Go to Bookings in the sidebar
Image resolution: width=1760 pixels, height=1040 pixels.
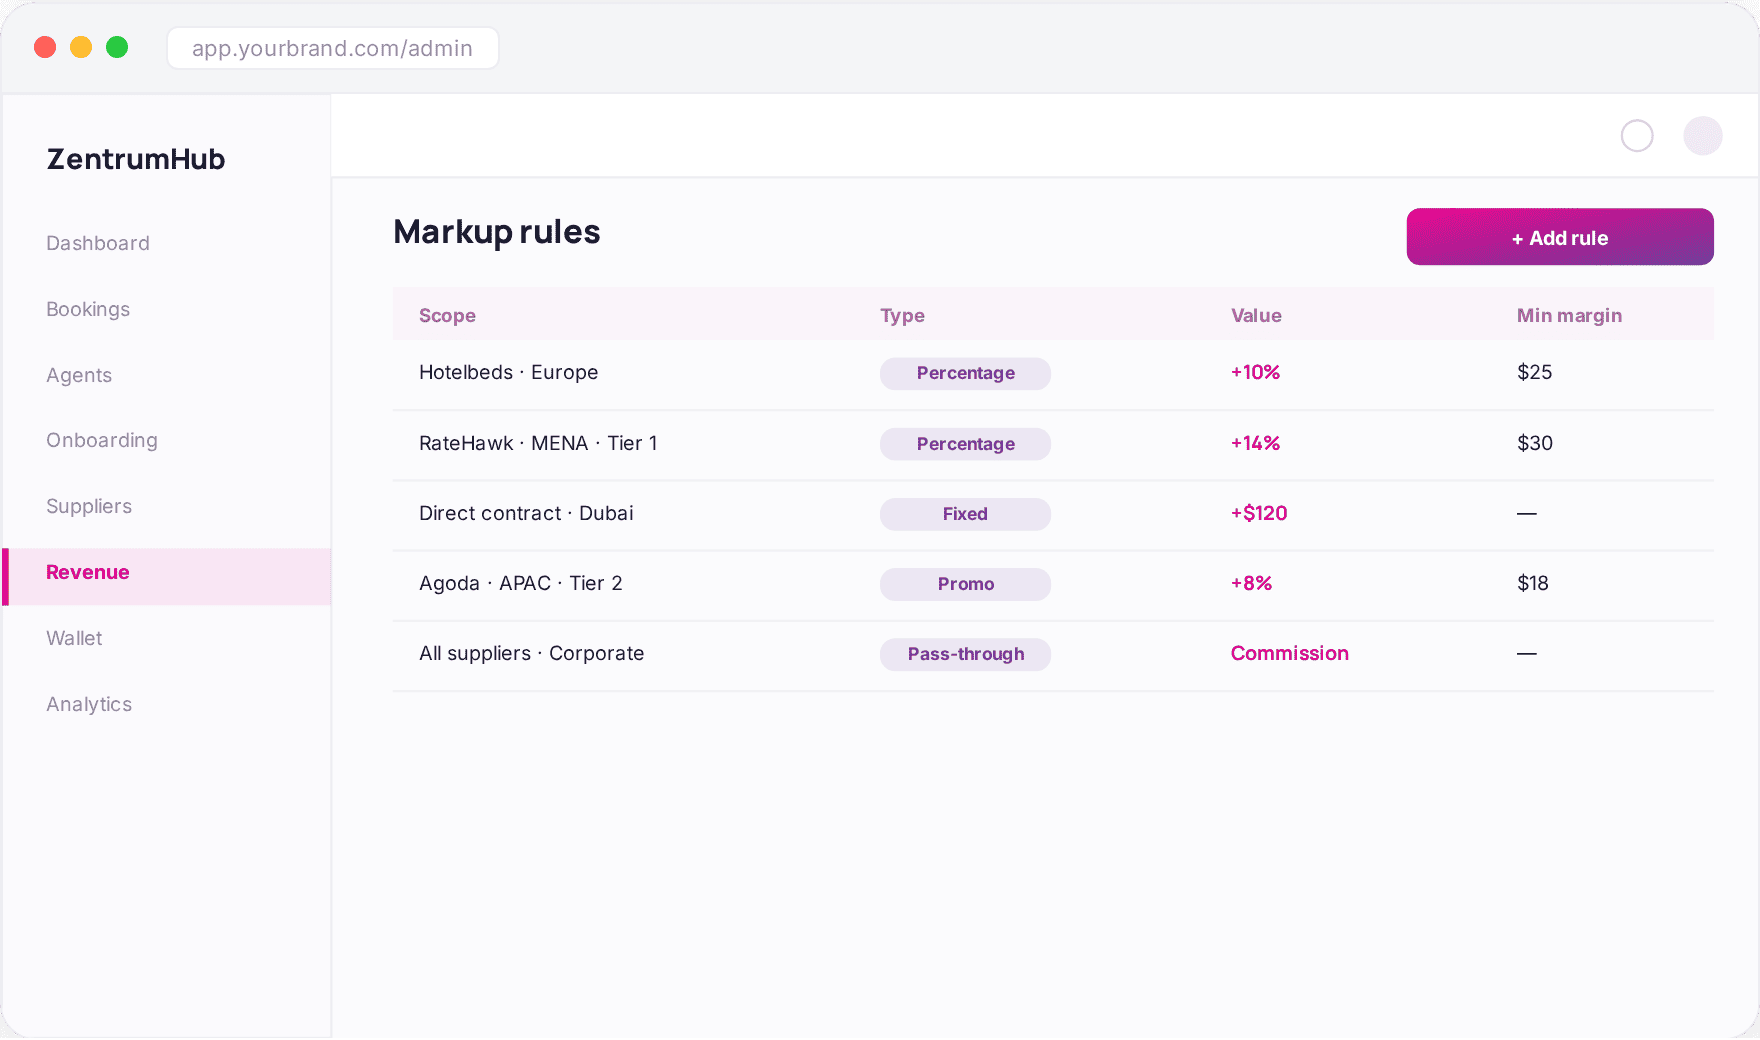coord(88,309)
